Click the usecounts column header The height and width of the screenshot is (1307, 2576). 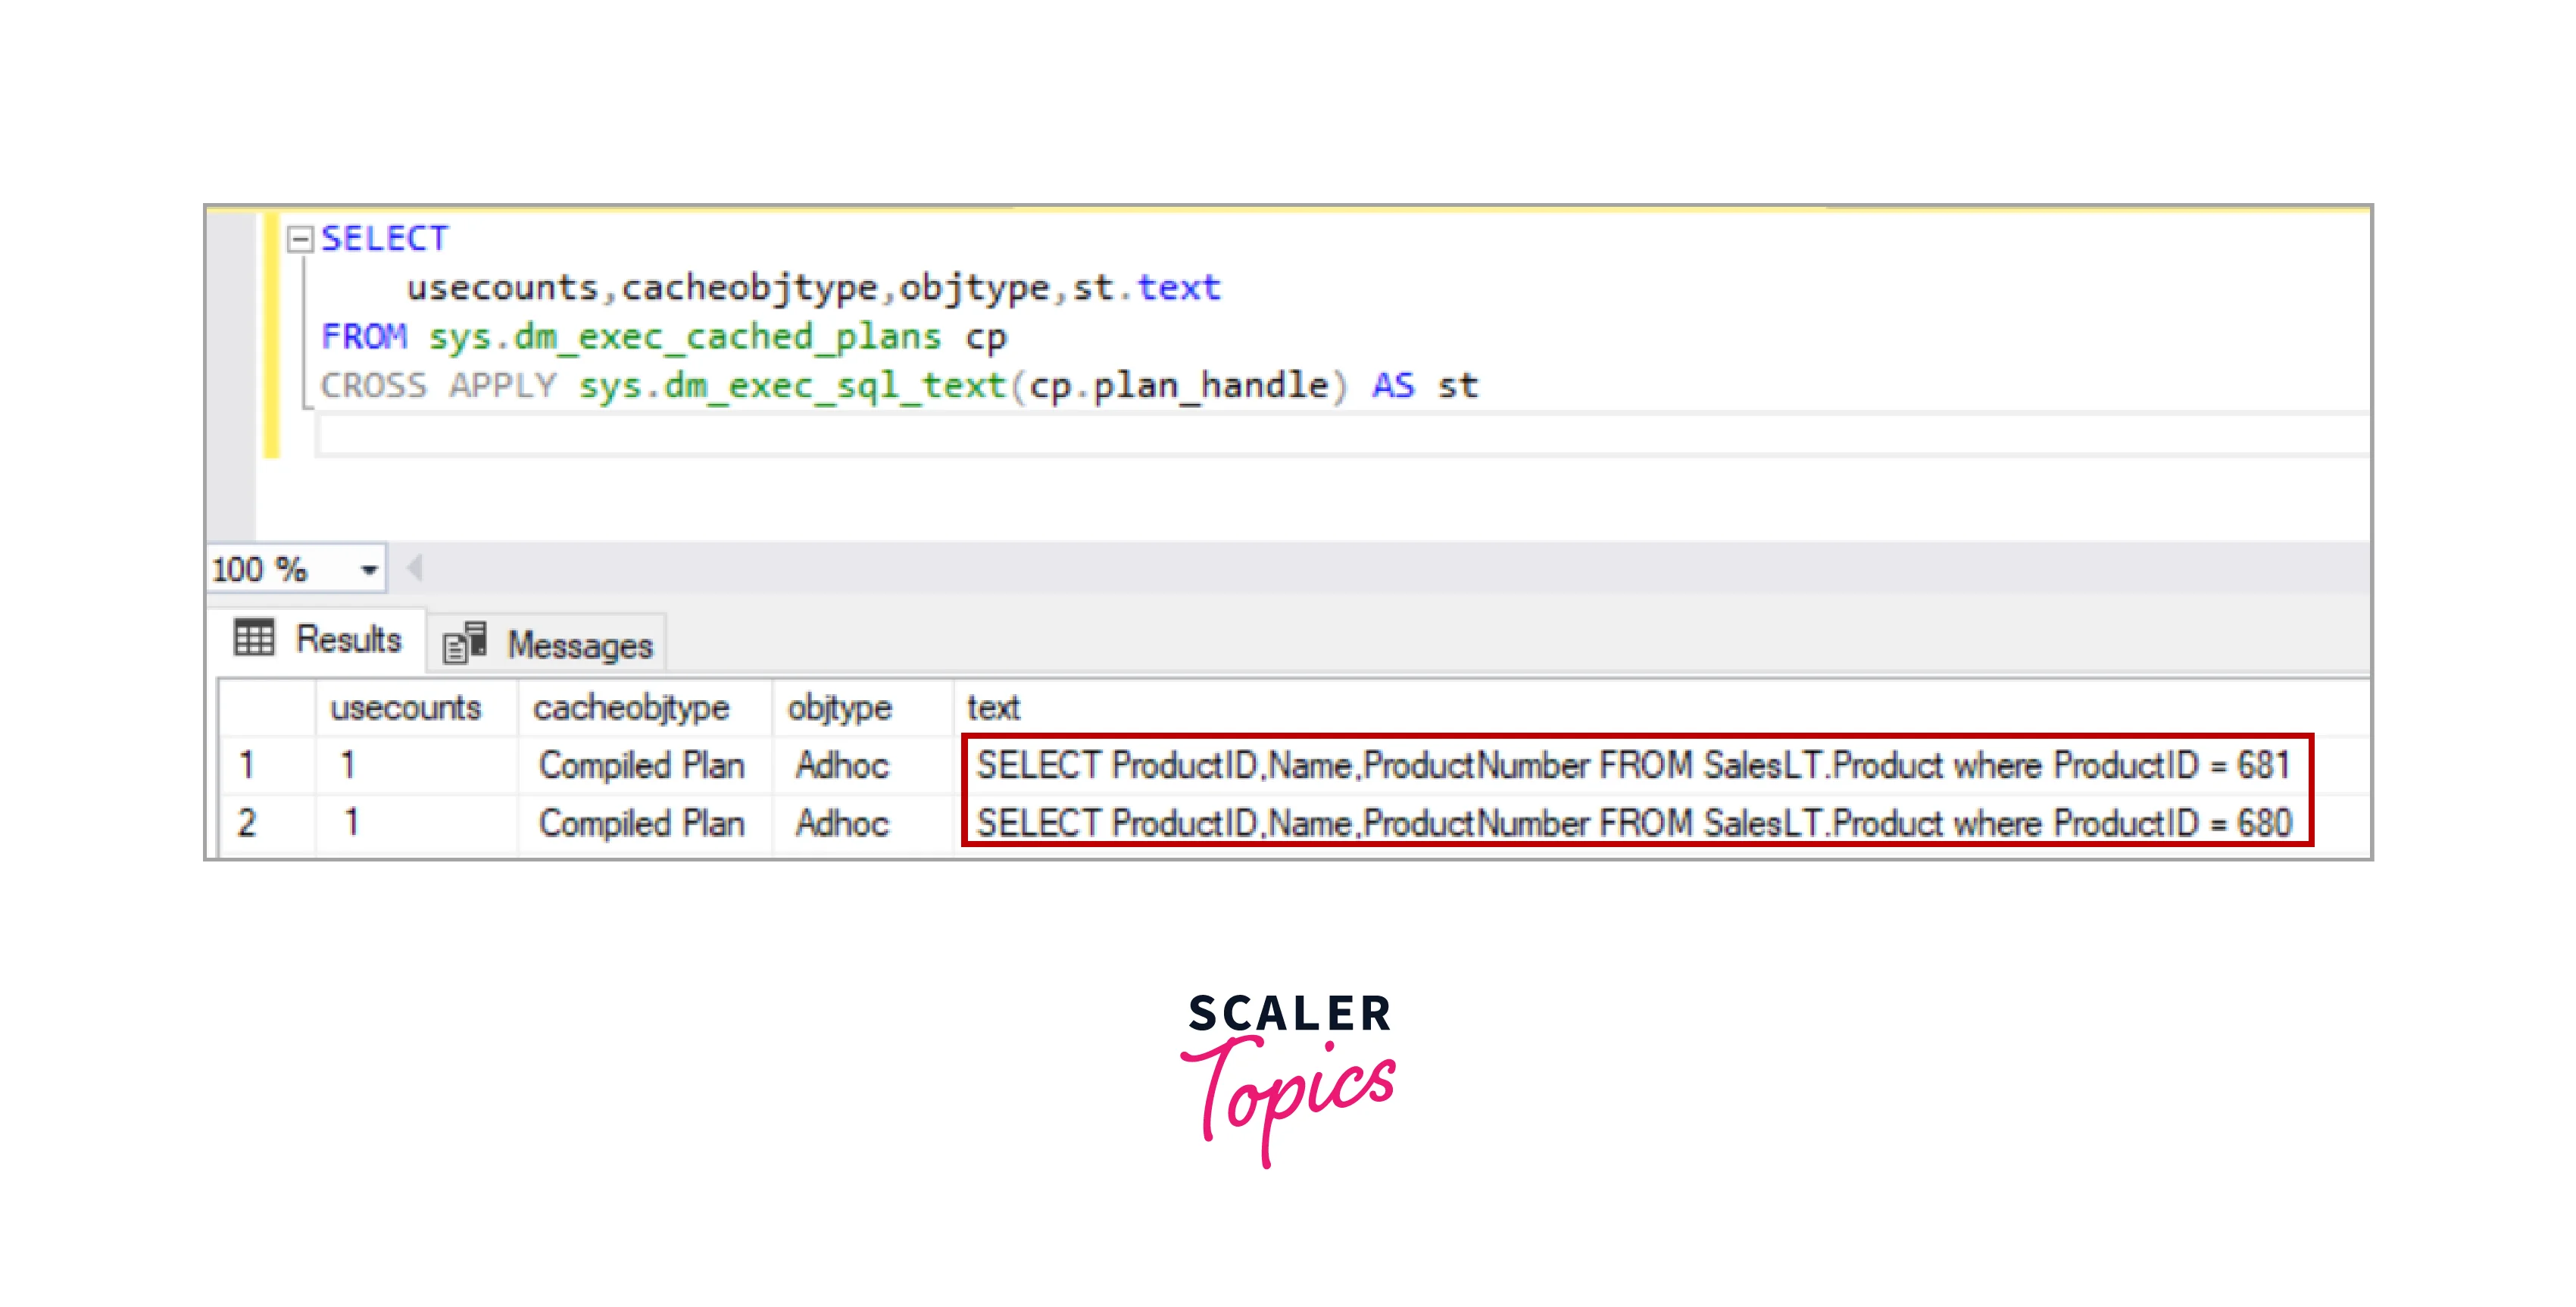coord(405,708)
